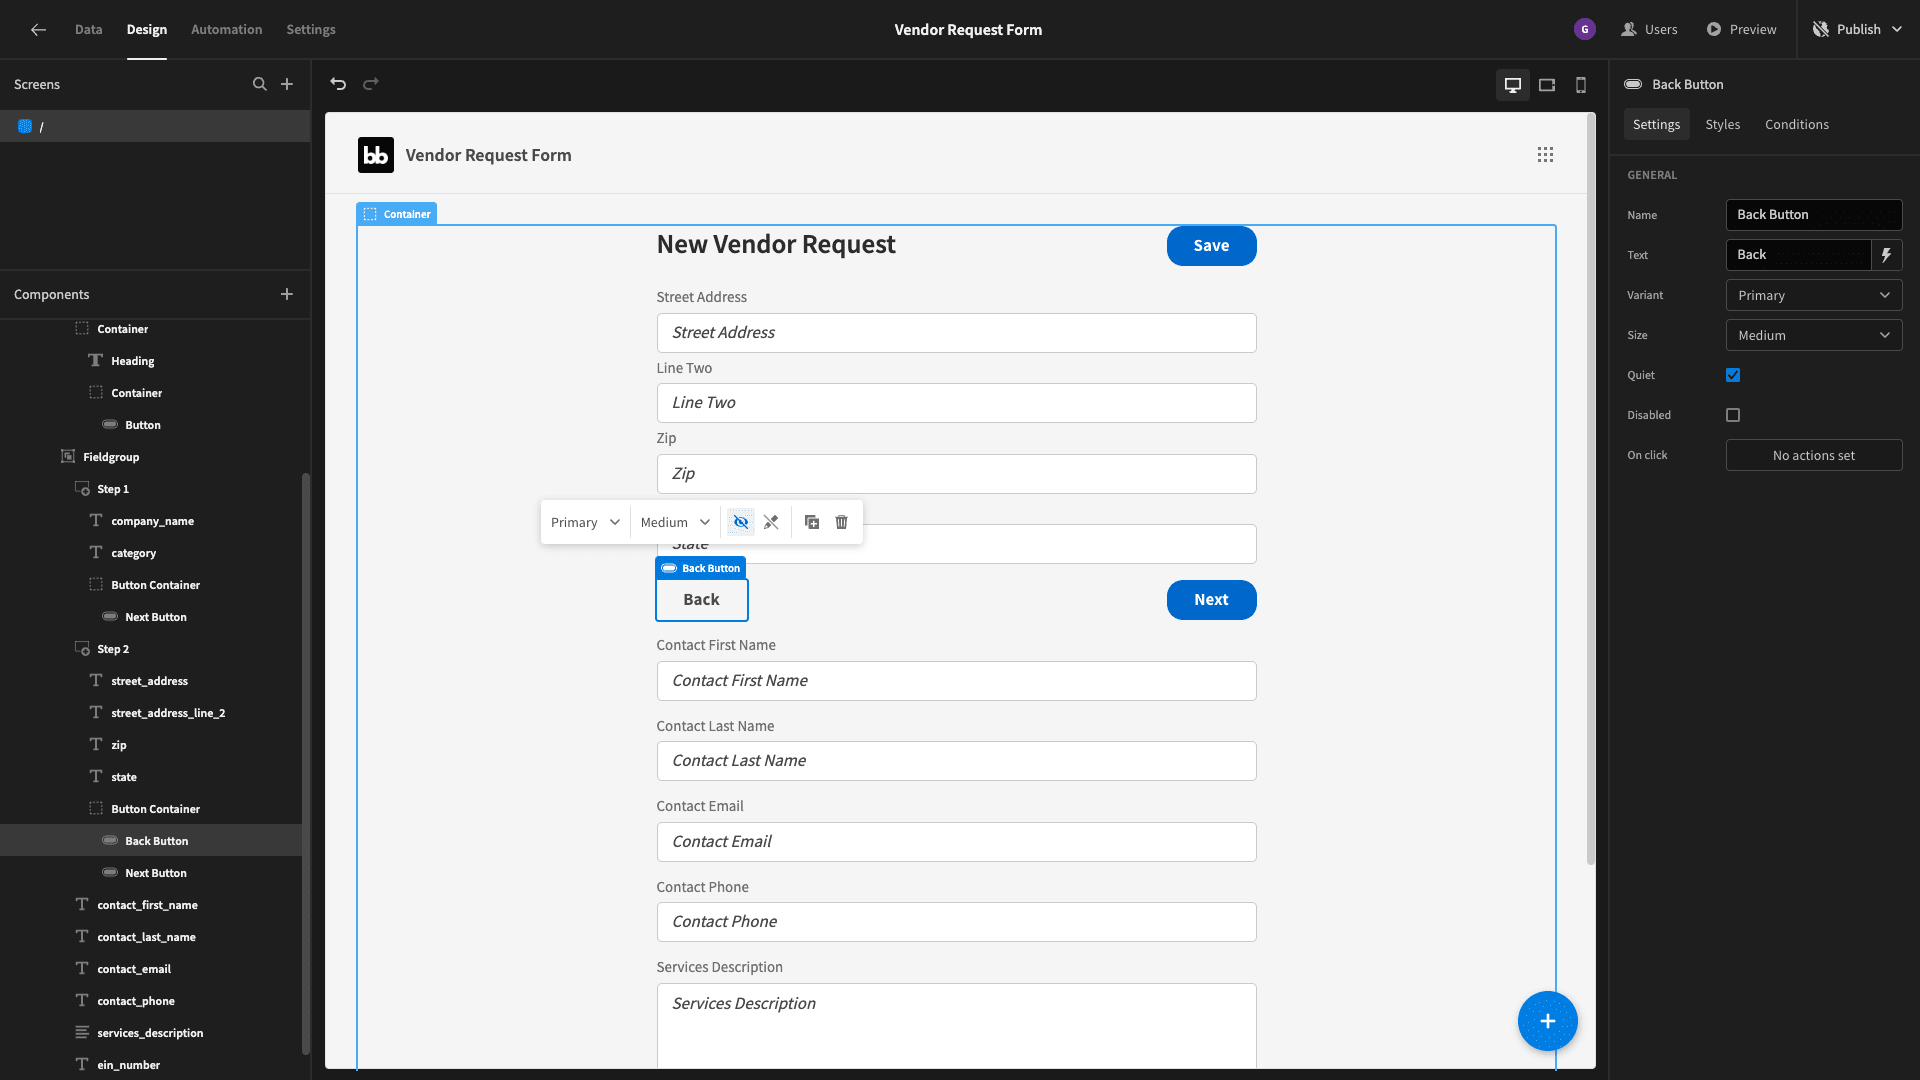Click the Contact Phone input
Screen dimensions: 1920x1080
[x=956, y=922]
